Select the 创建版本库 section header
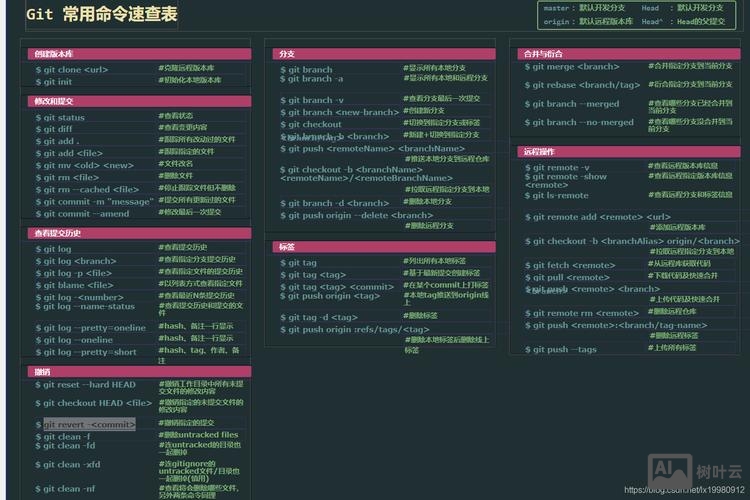This screenshot has height=500, width=750. 139,53
